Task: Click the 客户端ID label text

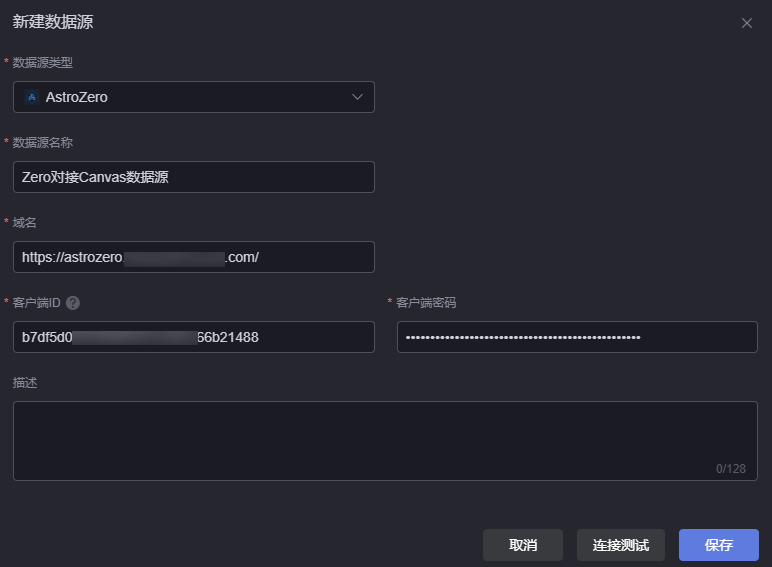Action: click(x=36, y=303)
